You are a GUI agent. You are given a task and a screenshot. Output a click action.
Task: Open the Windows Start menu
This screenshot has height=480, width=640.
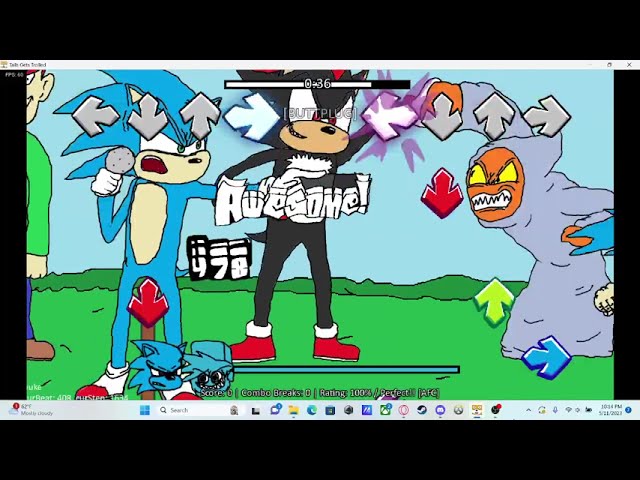[x=145, y=410]
